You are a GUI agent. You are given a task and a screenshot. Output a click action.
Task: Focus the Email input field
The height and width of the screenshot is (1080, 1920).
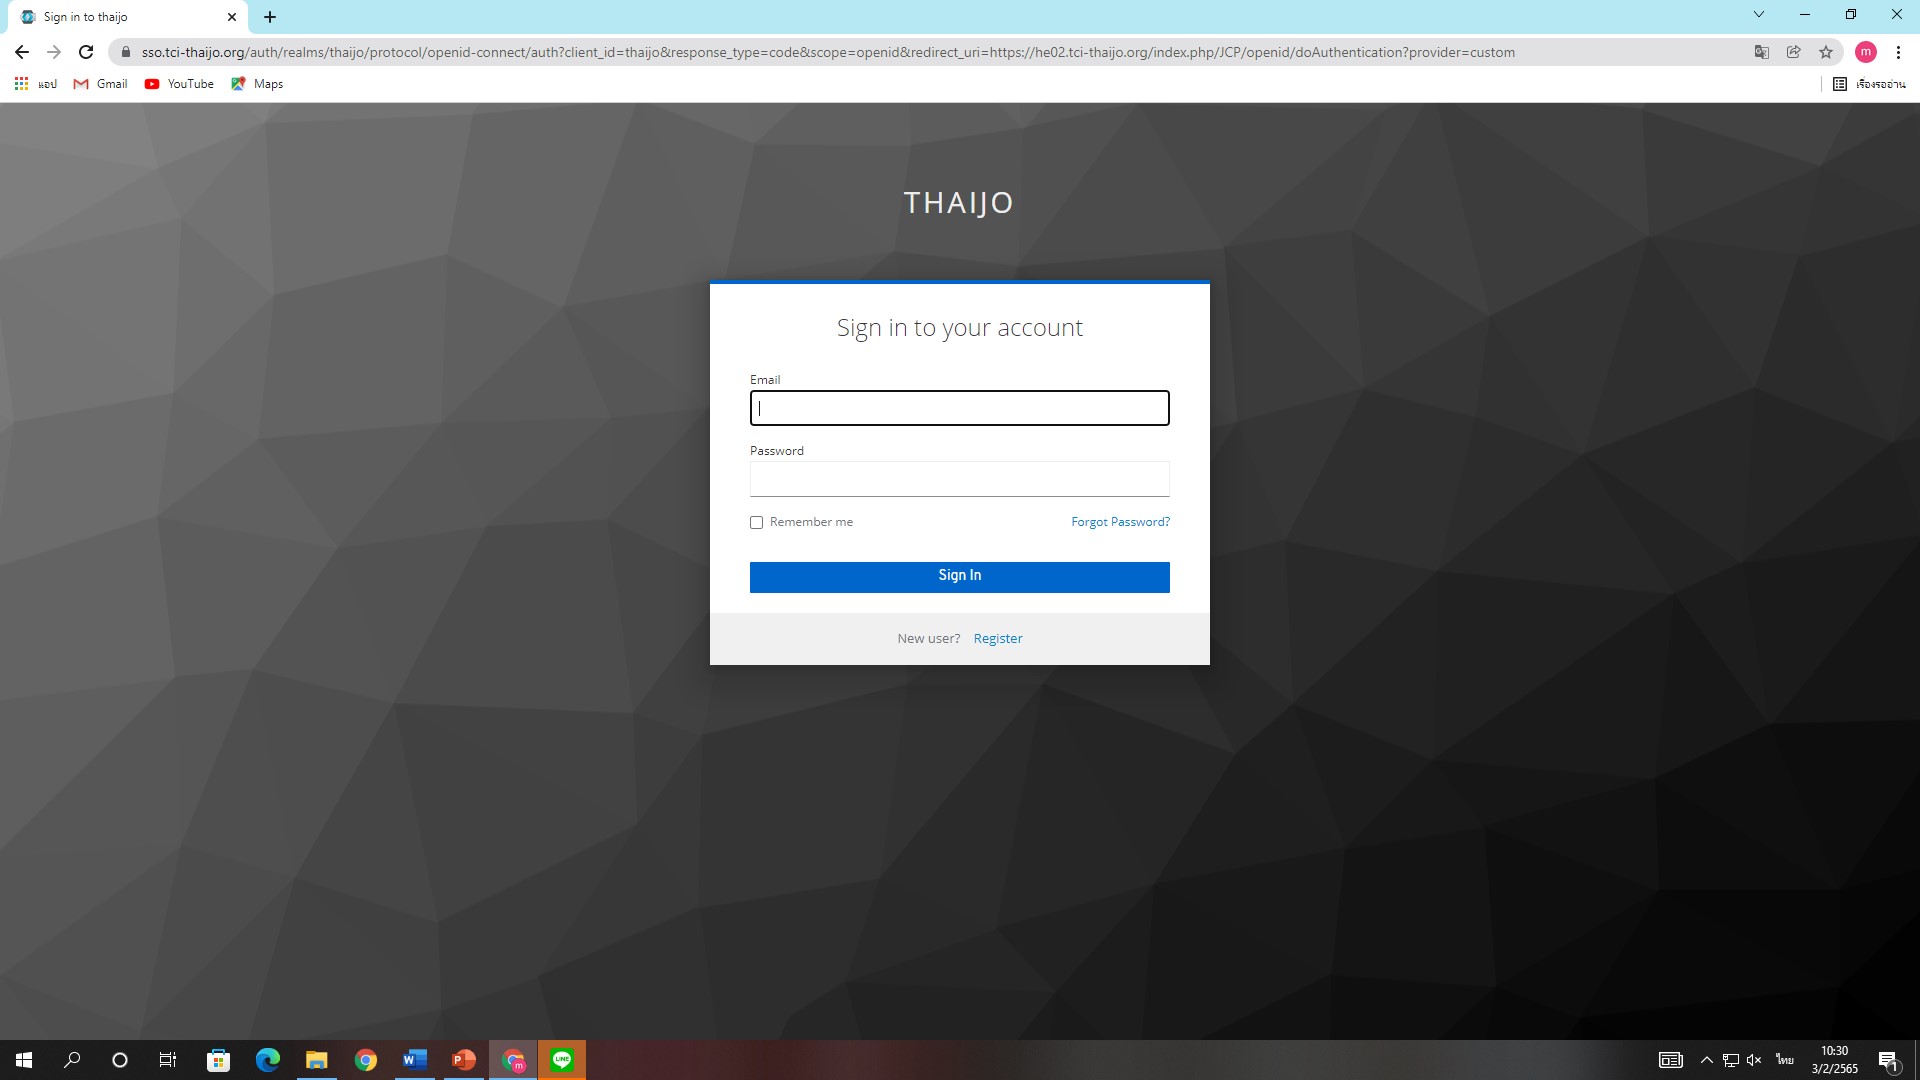point(959,408)
